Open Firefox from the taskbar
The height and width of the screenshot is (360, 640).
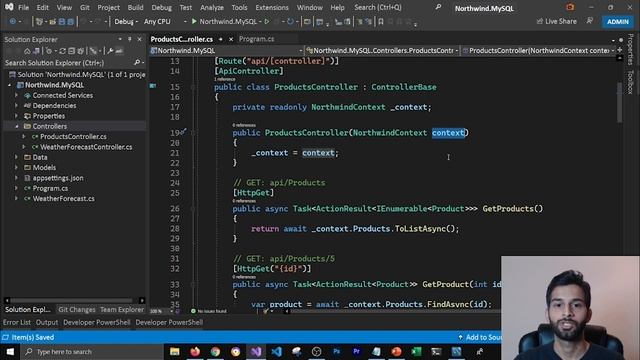[x=195, y=351]
